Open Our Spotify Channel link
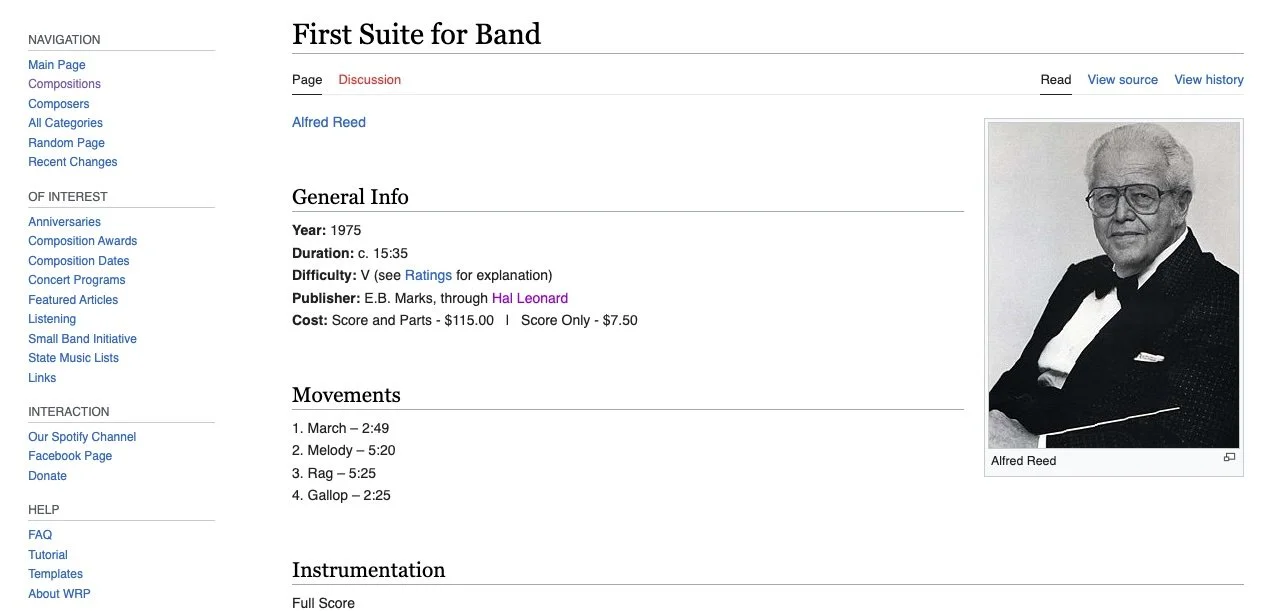1281x611 pixels. 82,437
